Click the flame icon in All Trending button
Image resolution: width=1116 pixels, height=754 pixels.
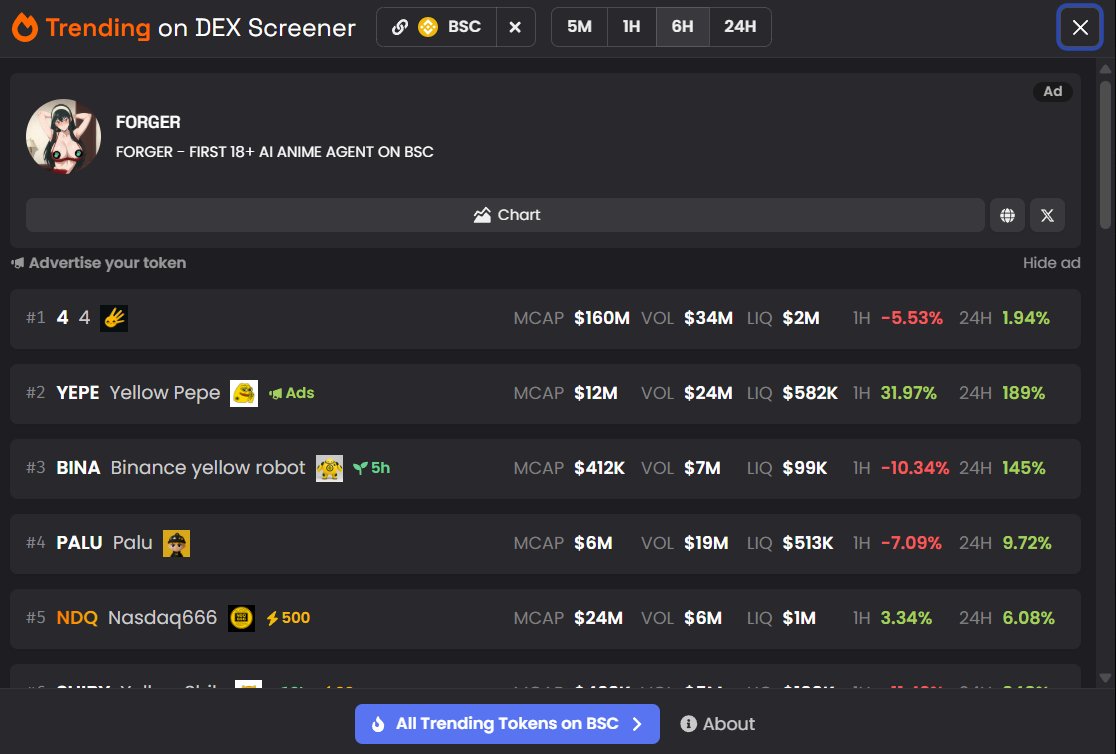(x=378, y=724)
